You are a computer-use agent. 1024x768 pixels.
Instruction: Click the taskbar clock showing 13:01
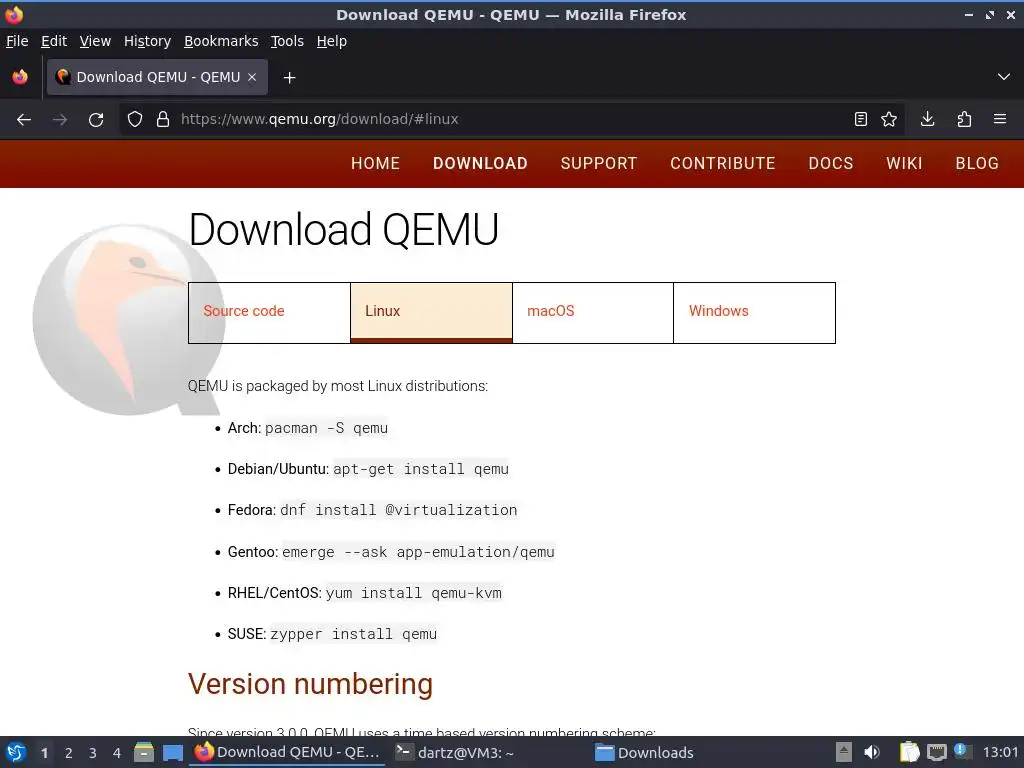pos(1000,752)
